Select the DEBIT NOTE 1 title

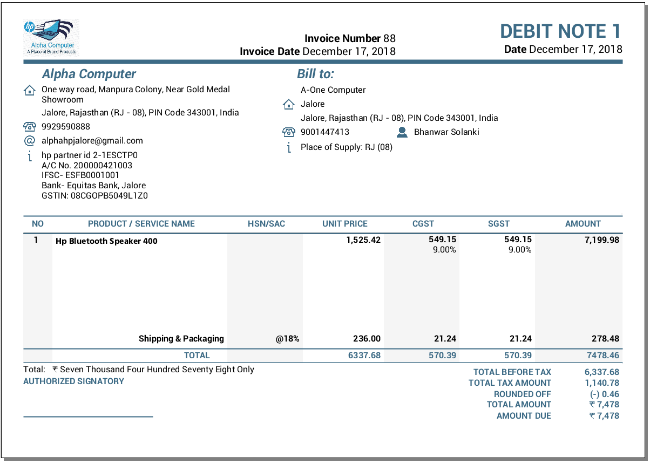point(560,31)
